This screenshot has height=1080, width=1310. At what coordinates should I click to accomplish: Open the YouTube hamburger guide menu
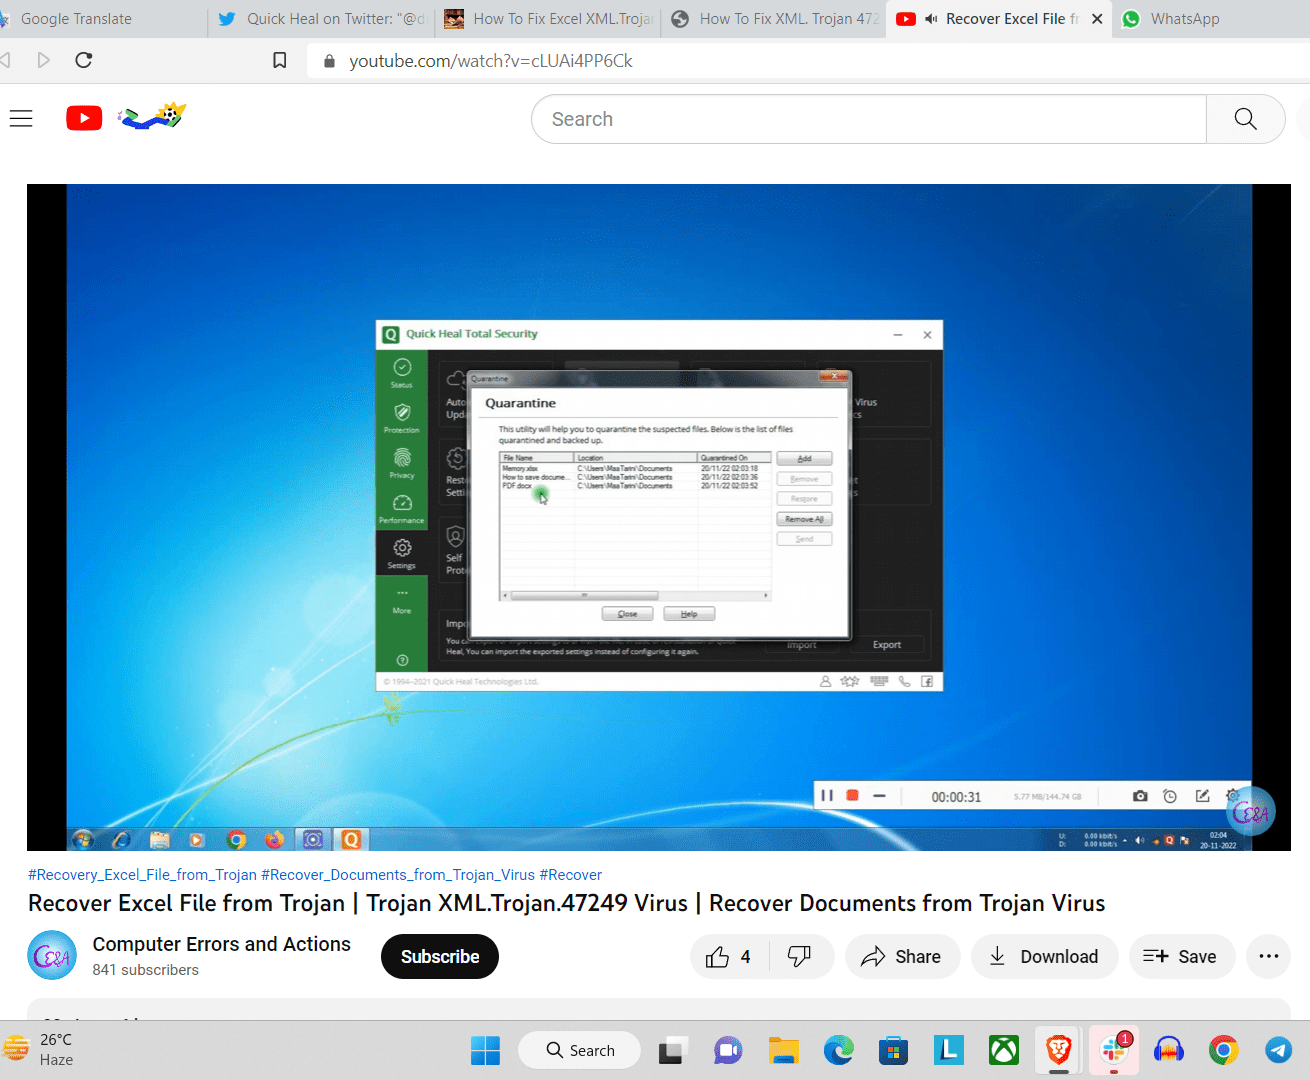[21, 119]
